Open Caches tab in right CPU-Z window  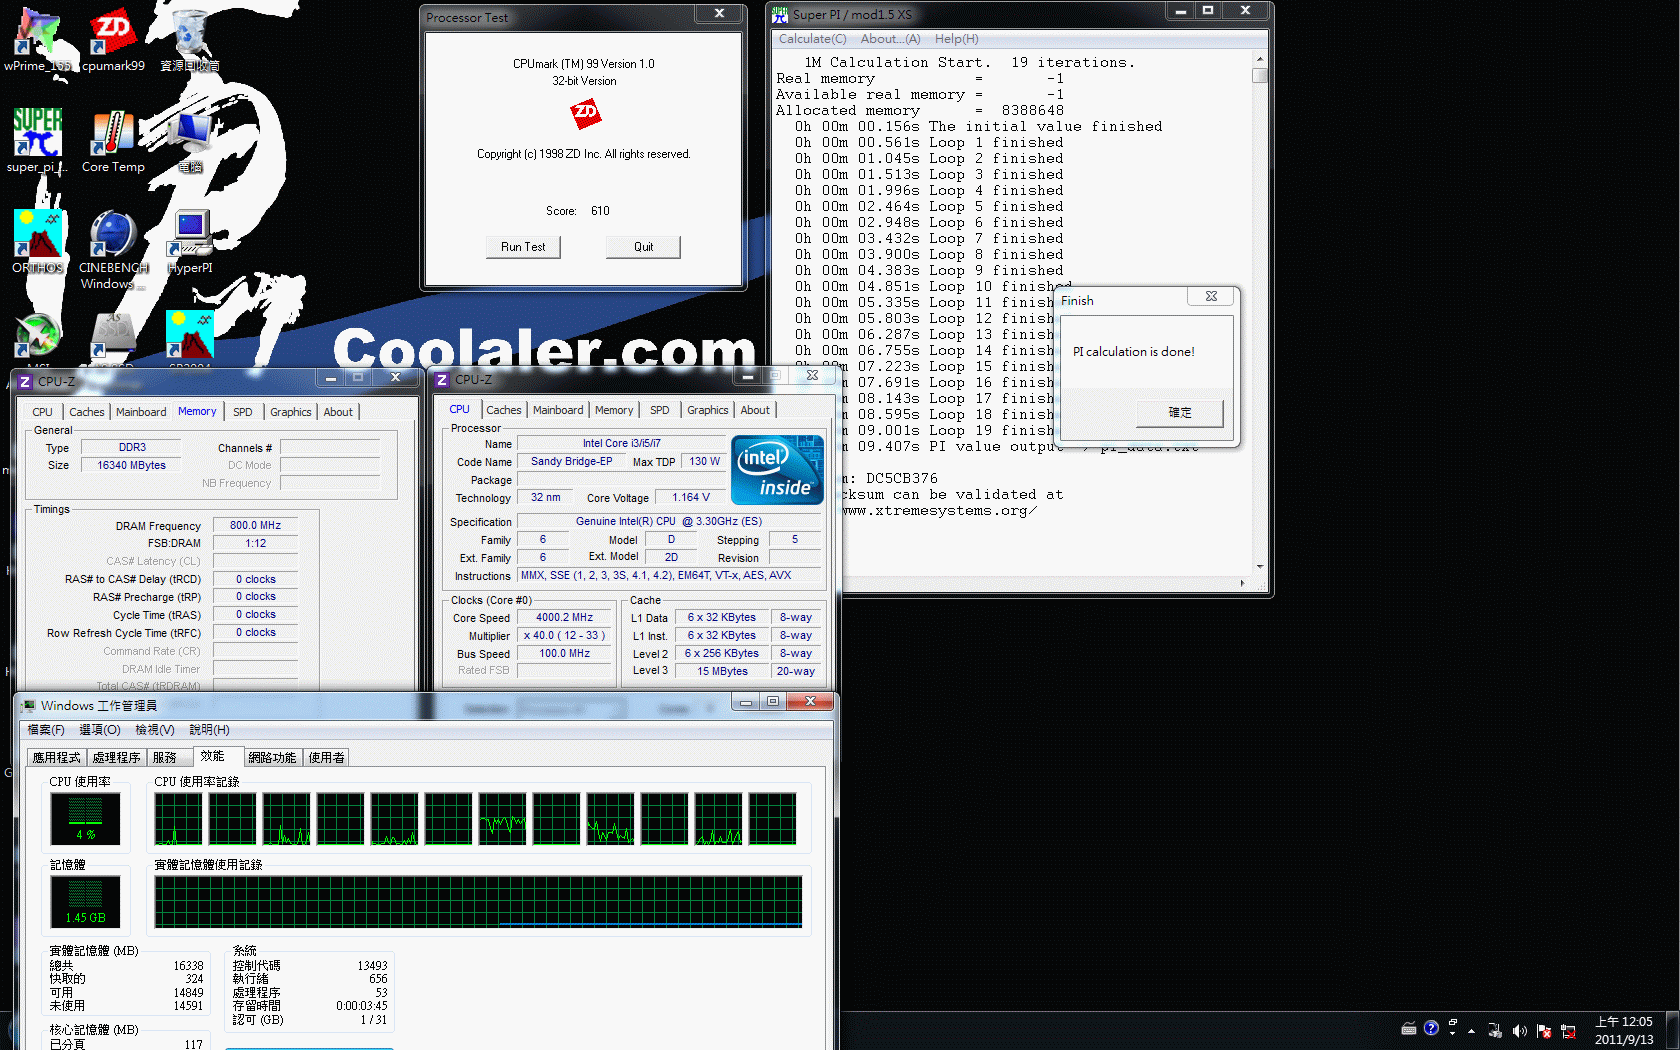tap(503, 410)
